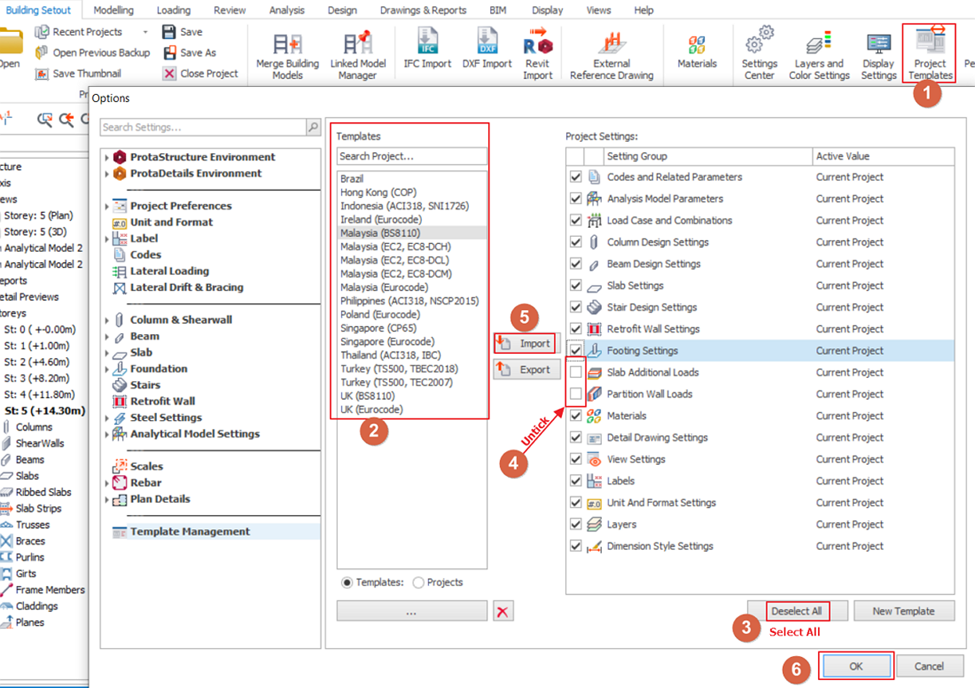The width and height of the screenshot is (975, 688).
Task: Click red delete template icon
Action: pyautogui.click(x=505, y=612)
